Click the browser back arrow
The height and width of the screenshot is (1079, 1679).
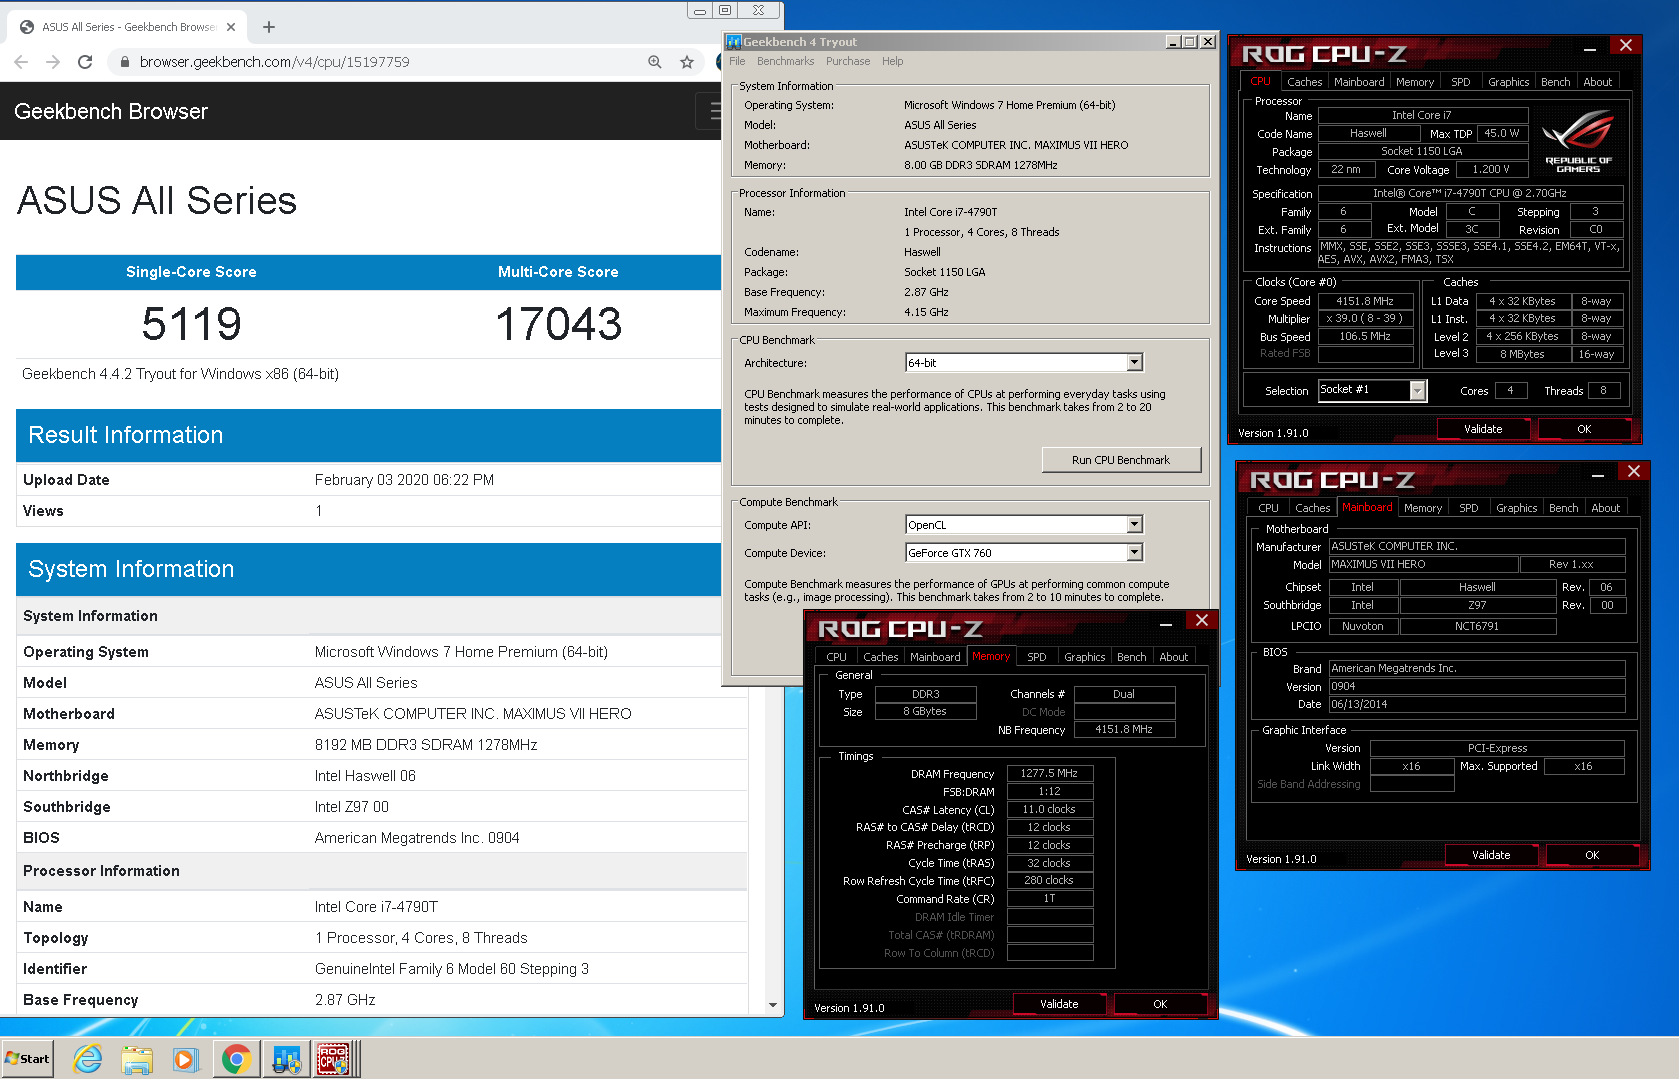pyautogui.click(x=21, y=62)
